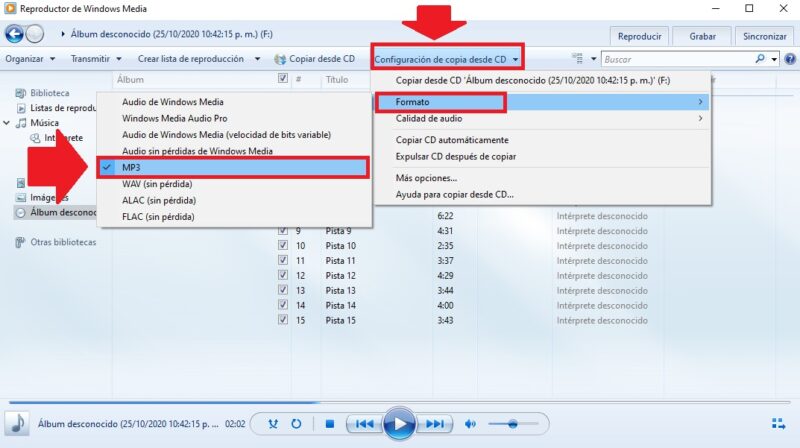Image resolution: width=800 pixels, height=448 pixels.
Task: Open the search options dropdown arrow
Action: click(774, 59)
